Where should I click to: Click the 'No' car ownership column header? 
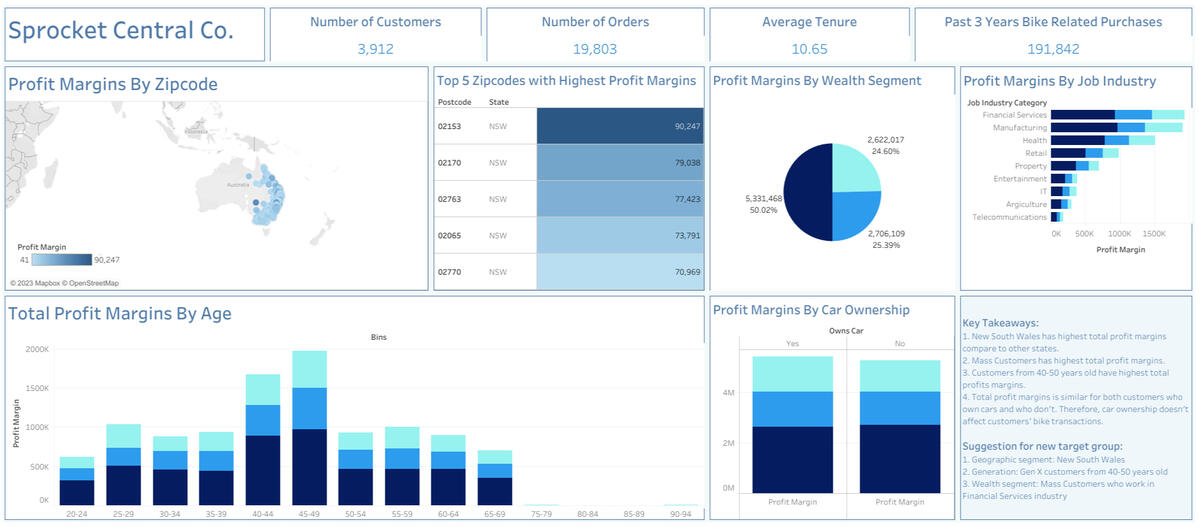[900, 343]
